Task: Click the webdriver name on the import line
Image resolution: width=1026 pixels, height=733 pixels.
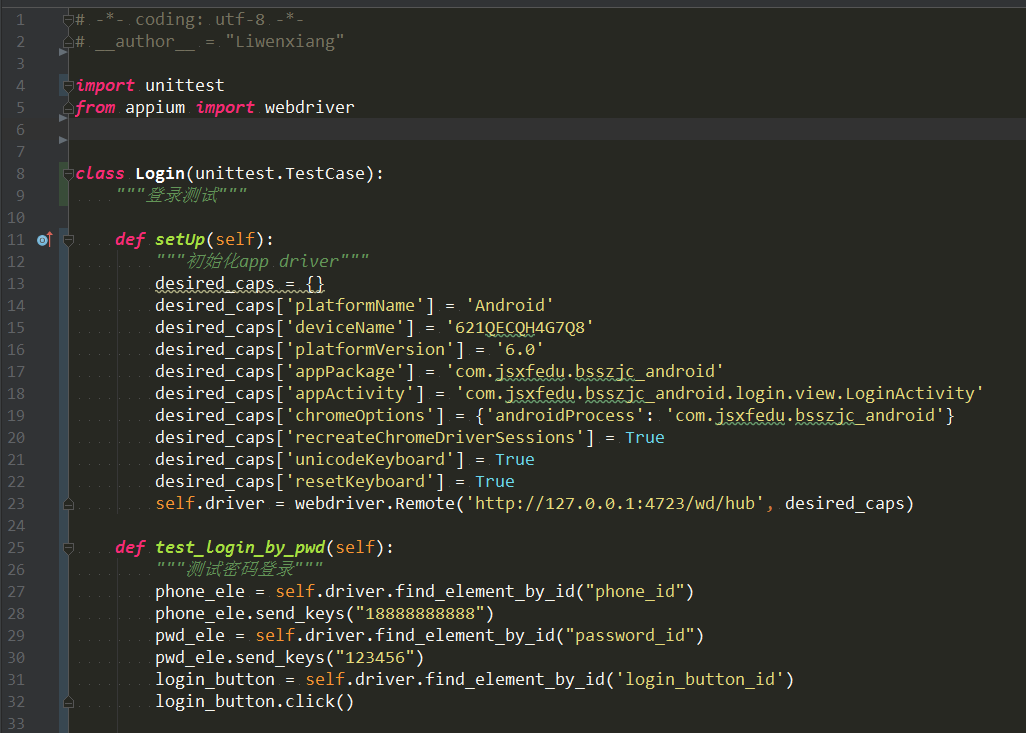Action: tap(310, 107)
